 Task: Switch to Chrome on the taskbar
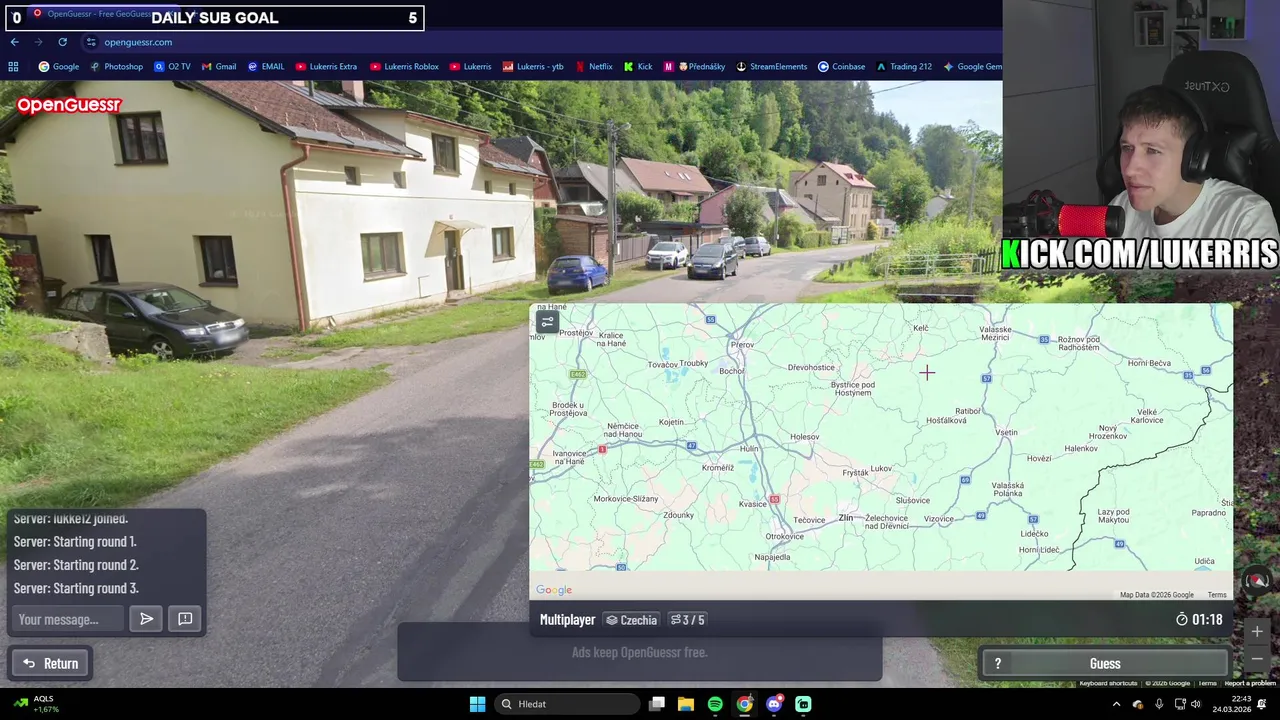[x=745, y=704]
